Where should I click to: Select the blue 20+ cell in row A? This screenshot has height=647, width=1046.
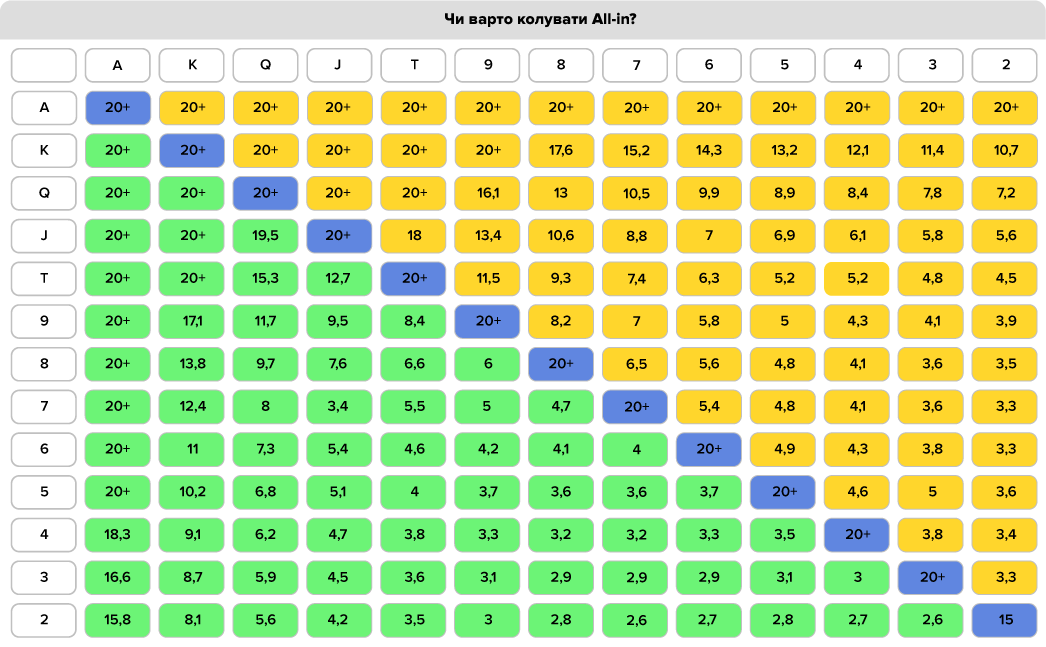click(x=117, y=108)
